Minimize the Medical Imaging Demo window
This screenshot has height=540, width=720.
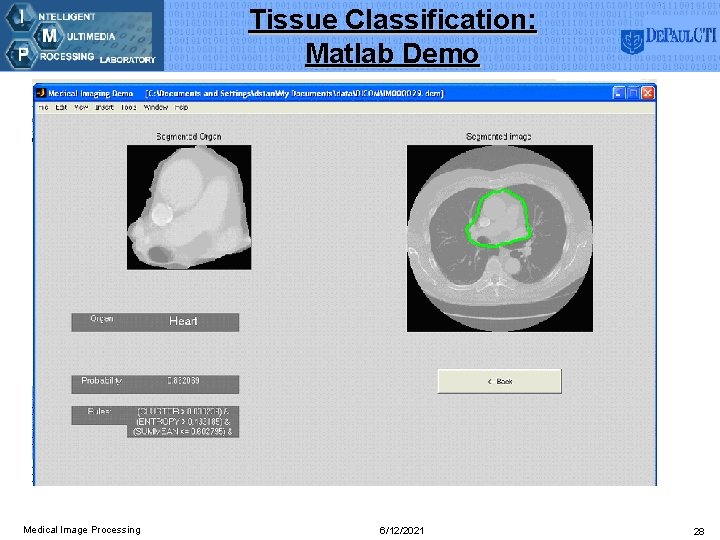pos(619,93)
